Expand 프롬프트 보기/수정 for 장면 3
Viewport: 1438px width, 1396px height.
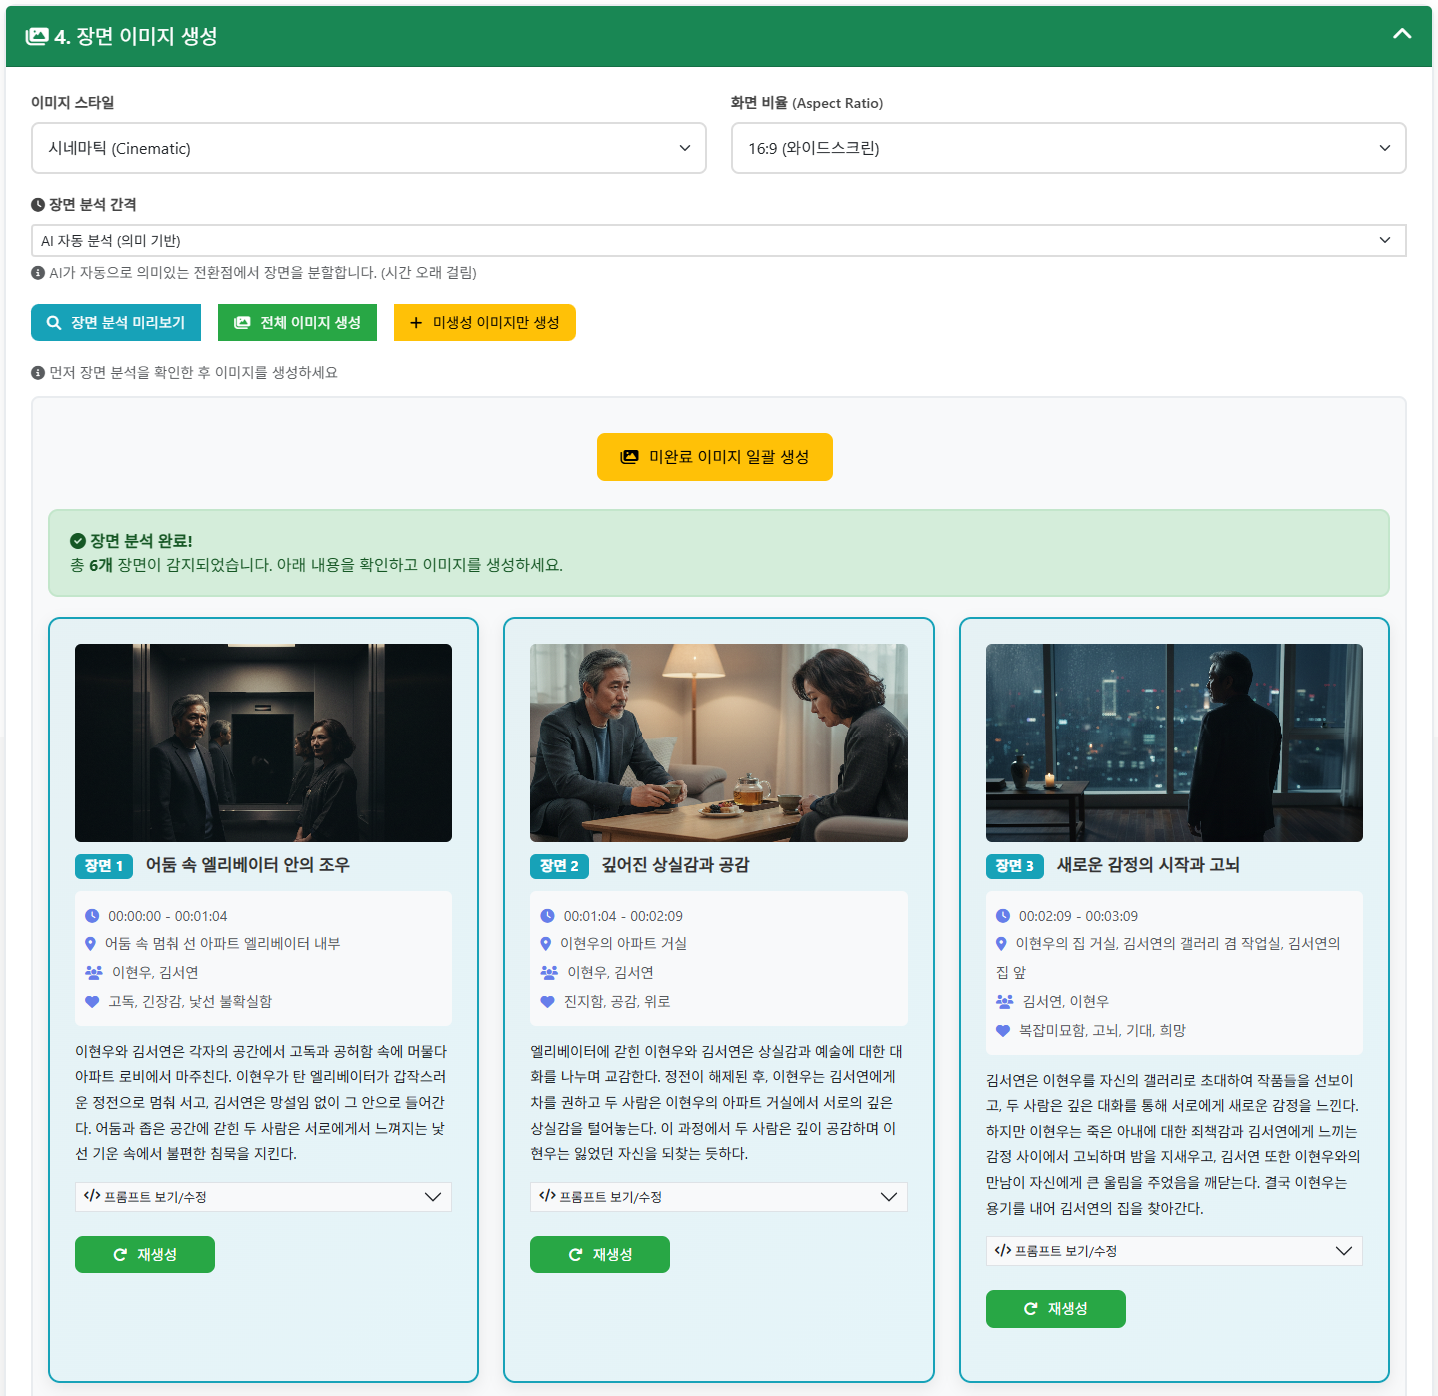click(x=1174, y=1251)
